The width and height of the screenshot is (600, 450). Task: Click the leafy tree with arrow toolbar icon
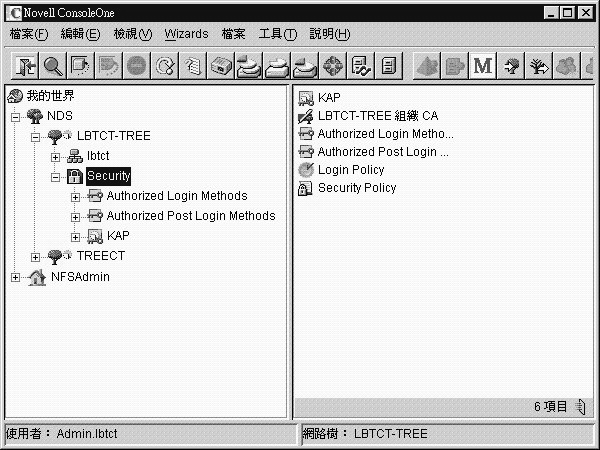coord(511,66)
